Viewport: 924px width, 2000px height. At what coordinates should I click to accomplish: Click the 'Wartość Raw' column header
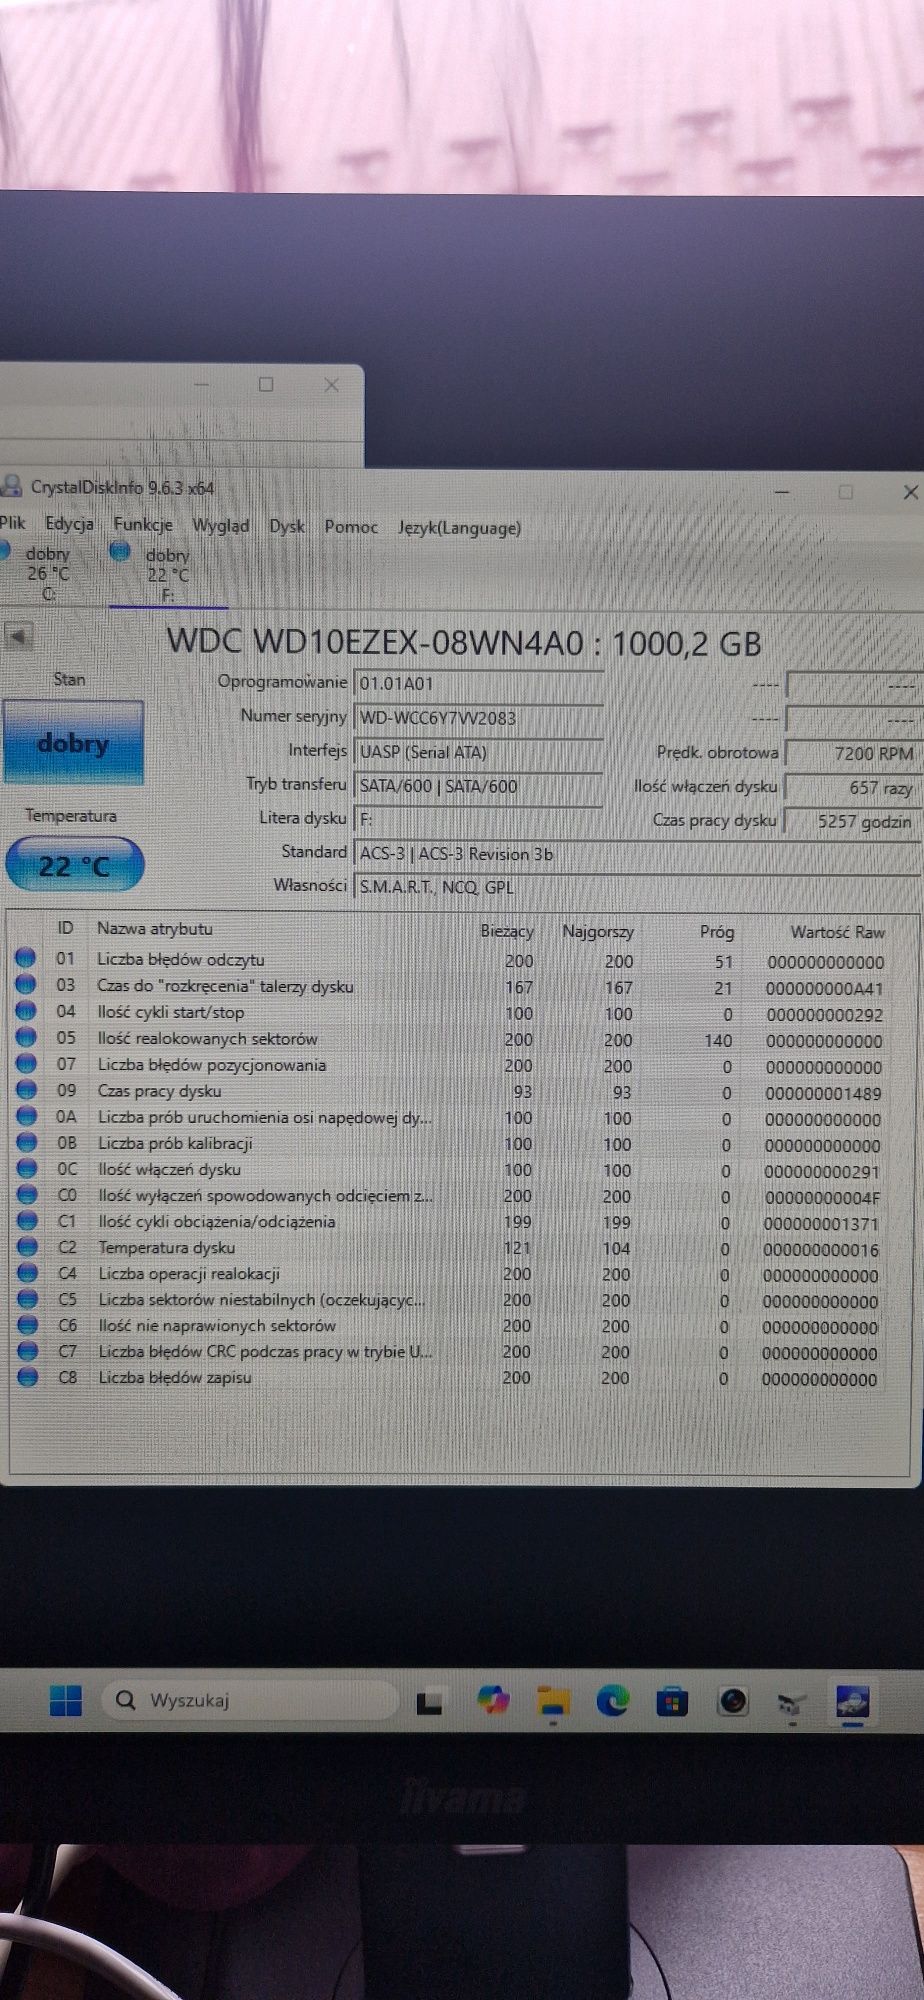(x=838, y=932)
